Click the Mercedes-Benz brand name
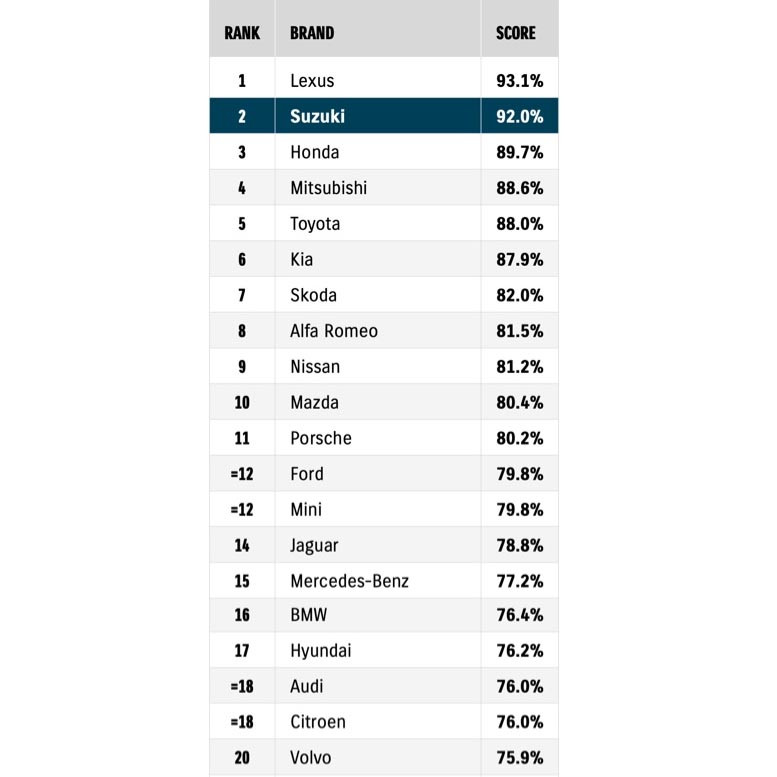The width and height of the screenshot is (777, 777). [x=349, y=581]
